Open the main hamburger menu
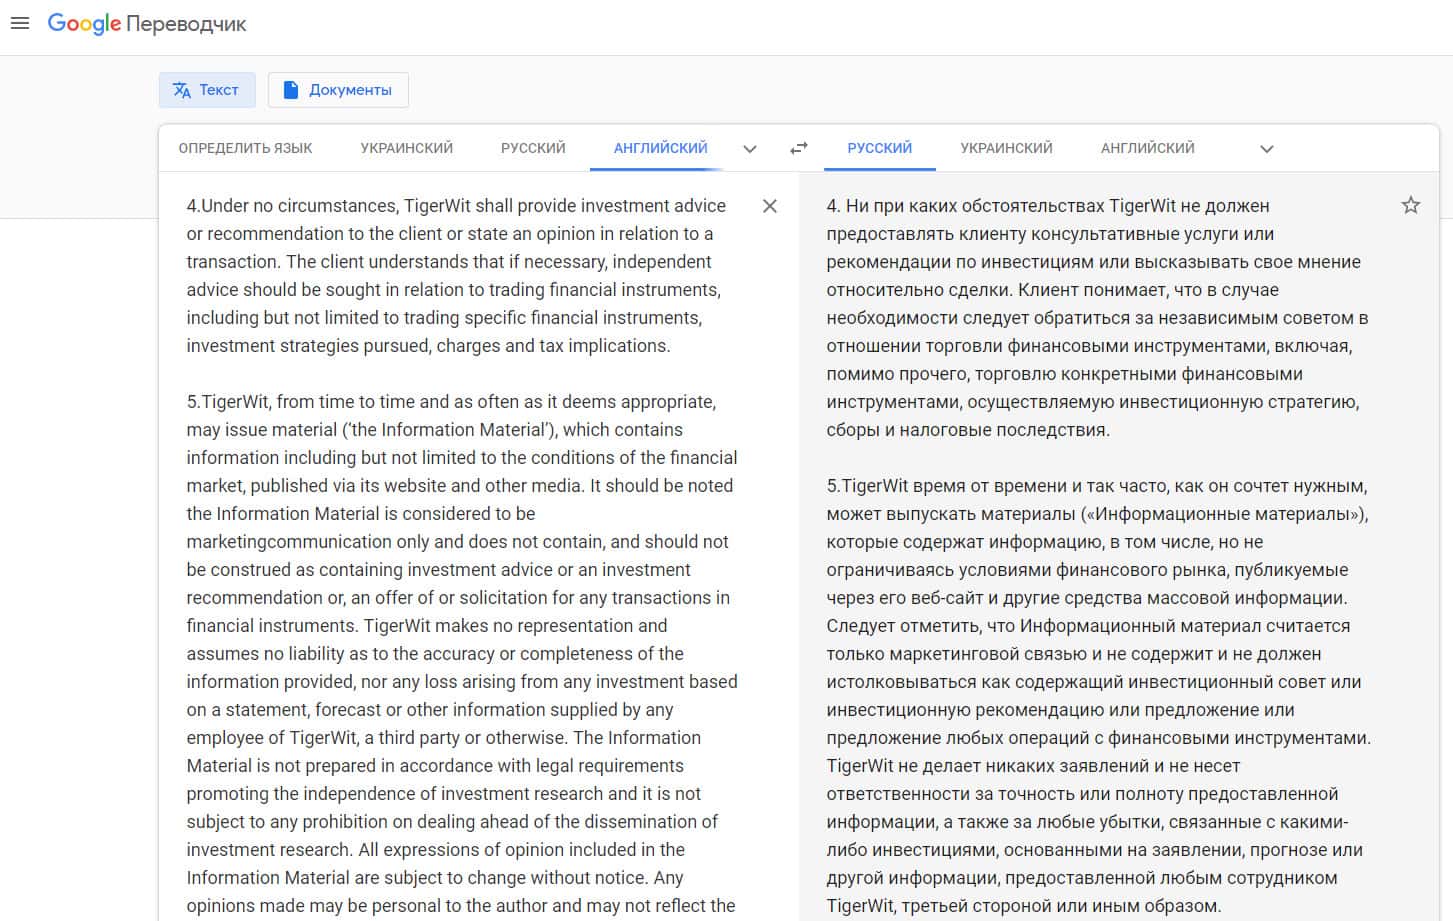The height and width of the screenshot is (921, 1453). click(x=20, y=23)
